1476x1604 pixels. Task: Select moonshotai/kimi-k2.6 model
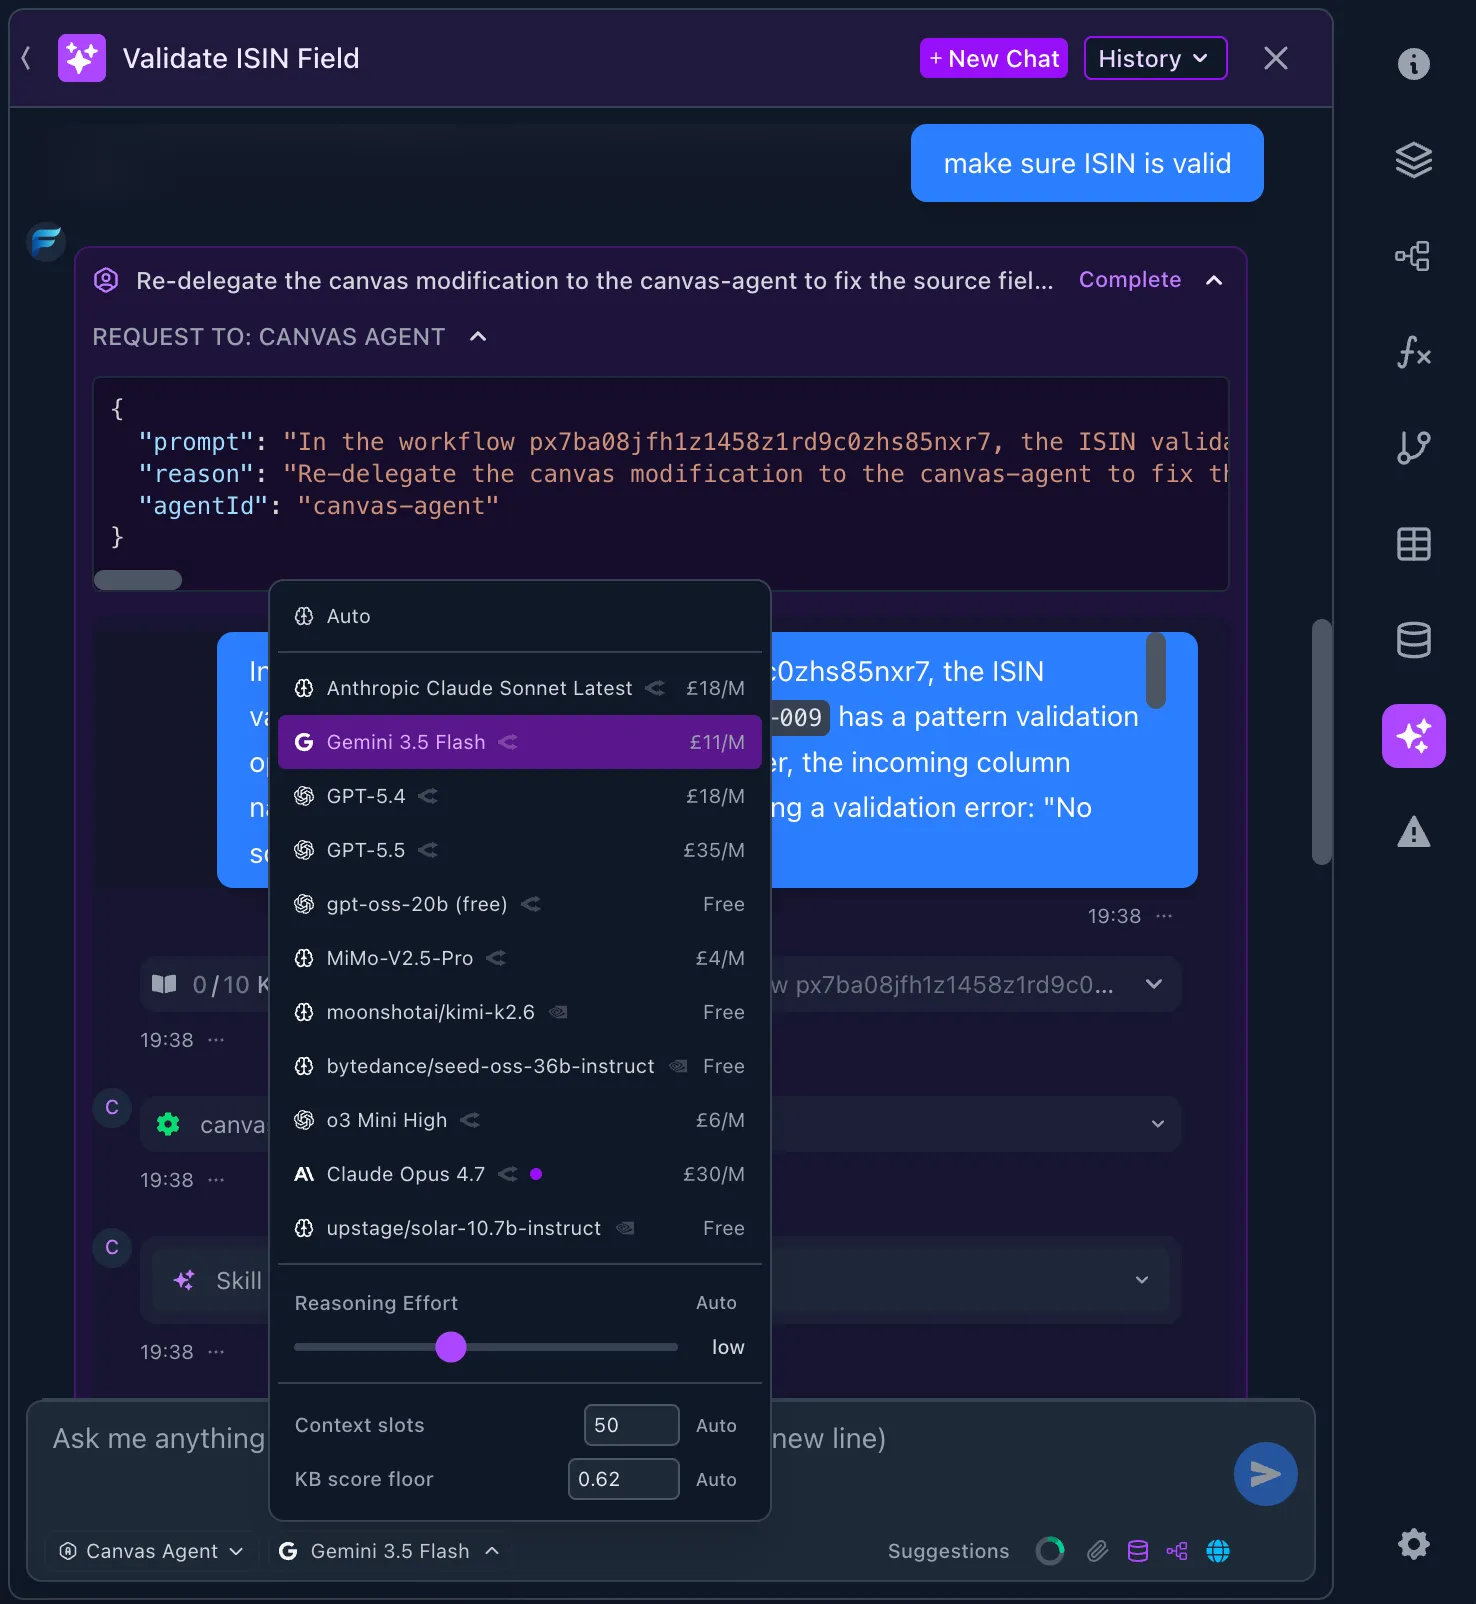pos(520,1012)
